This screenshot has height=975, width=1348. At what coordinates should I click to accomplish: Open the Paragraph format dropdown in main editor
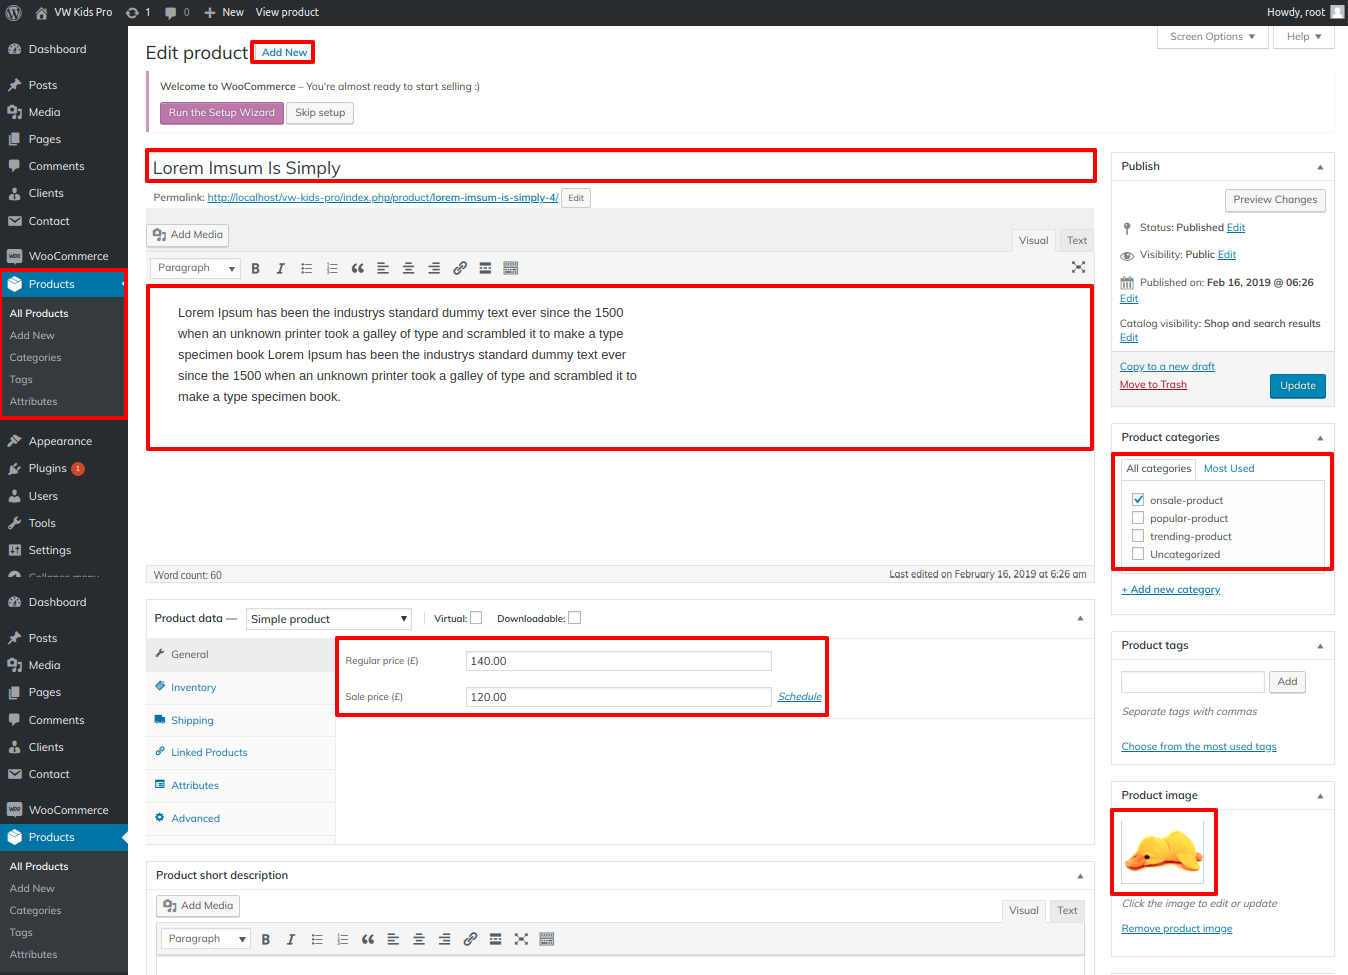tap(196, 268)
